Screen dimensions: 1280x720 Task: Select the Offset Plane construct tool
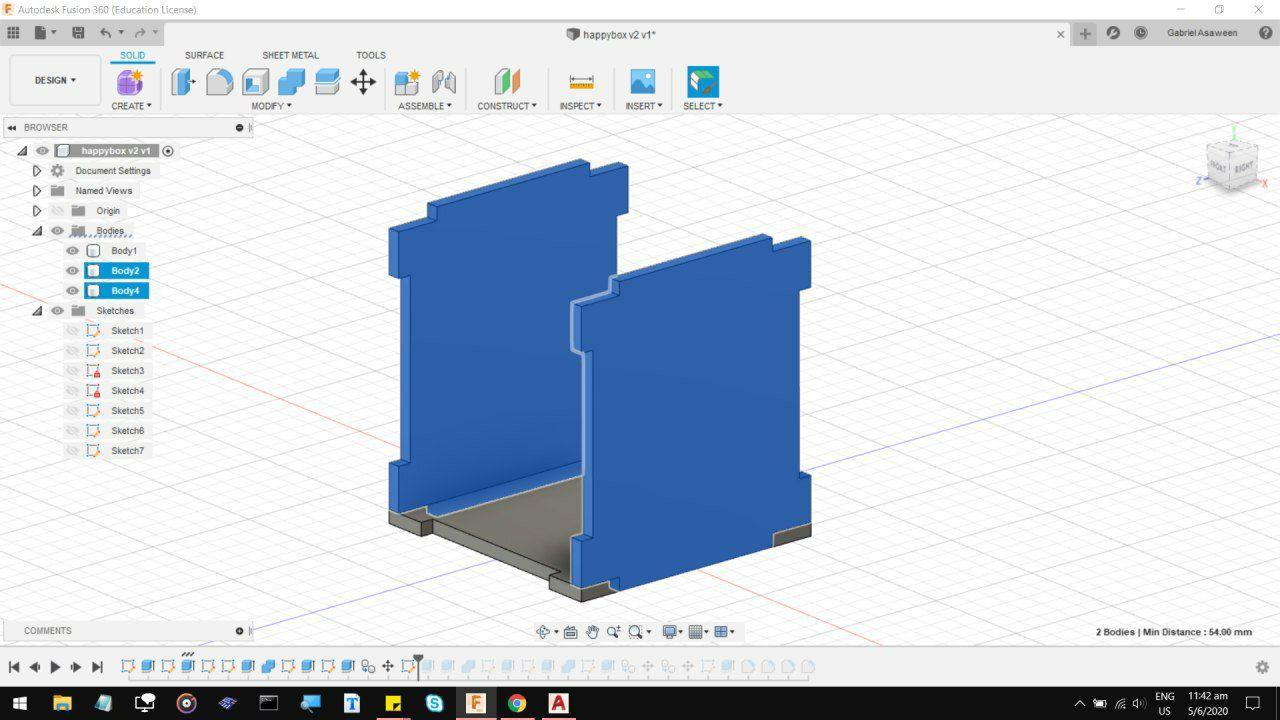[x=507, y=82]
